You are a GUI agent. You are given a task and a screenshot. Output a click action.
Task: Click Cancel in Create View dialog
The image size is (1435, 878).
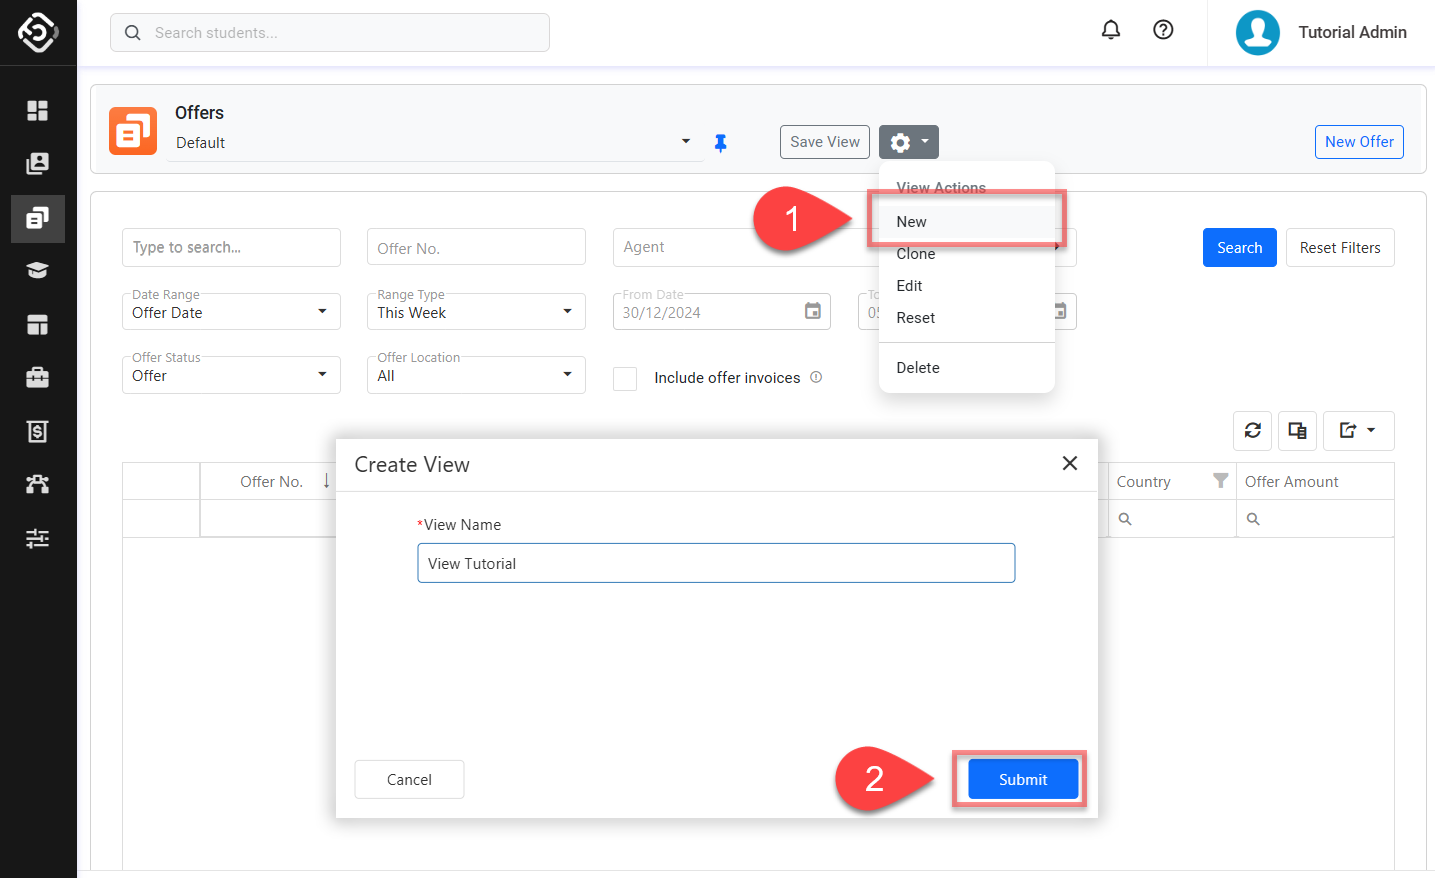pos(409,780)
